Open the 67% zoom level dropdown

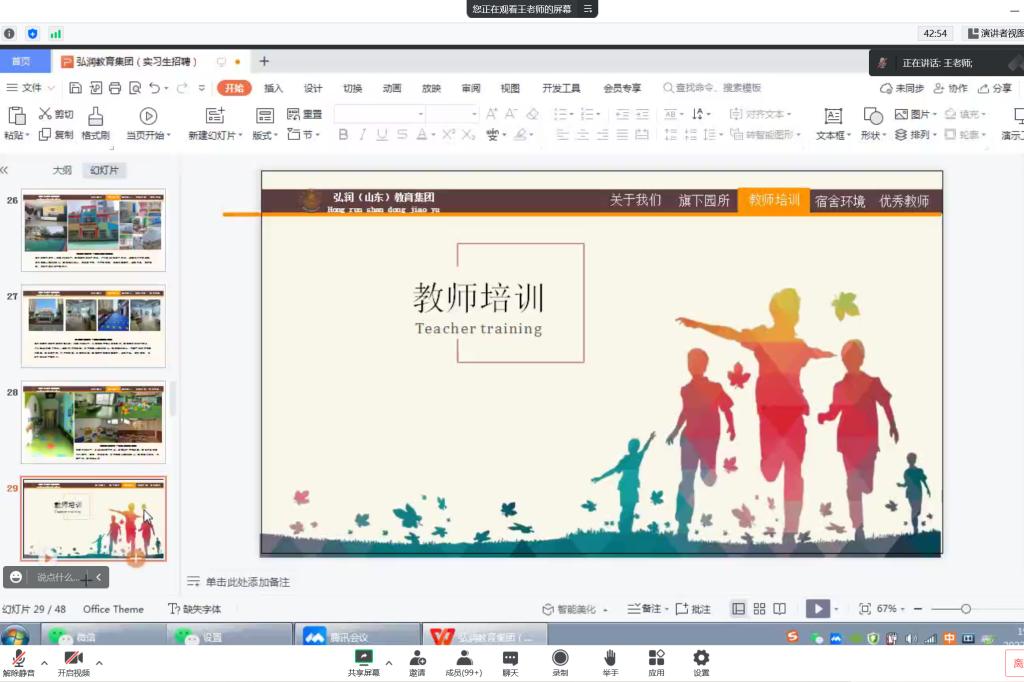[890, 609]
